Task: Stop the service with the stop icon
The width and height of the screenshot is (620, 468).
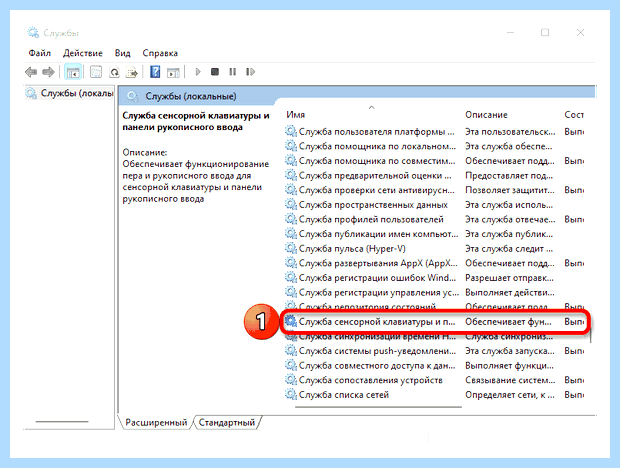Action: tap(215, 72)
